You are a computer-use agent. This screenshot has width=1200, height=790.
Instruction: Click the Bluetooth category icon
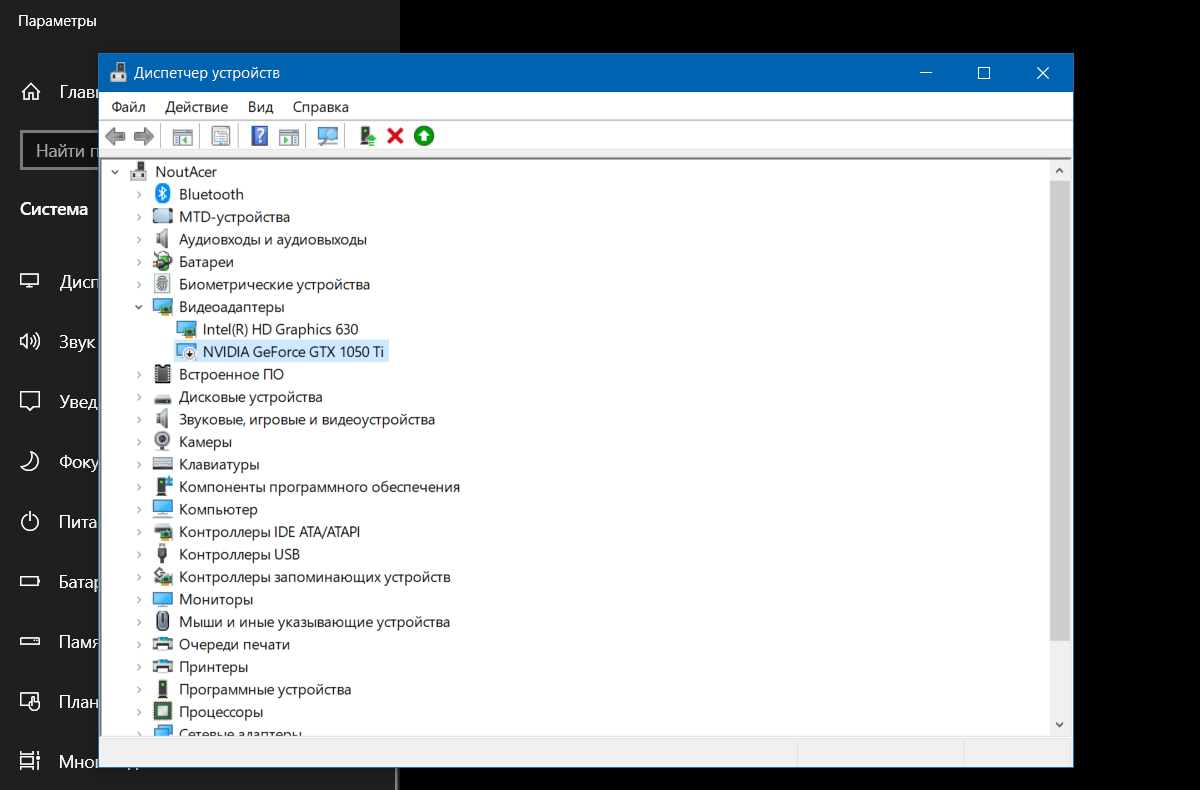point(162,194)
